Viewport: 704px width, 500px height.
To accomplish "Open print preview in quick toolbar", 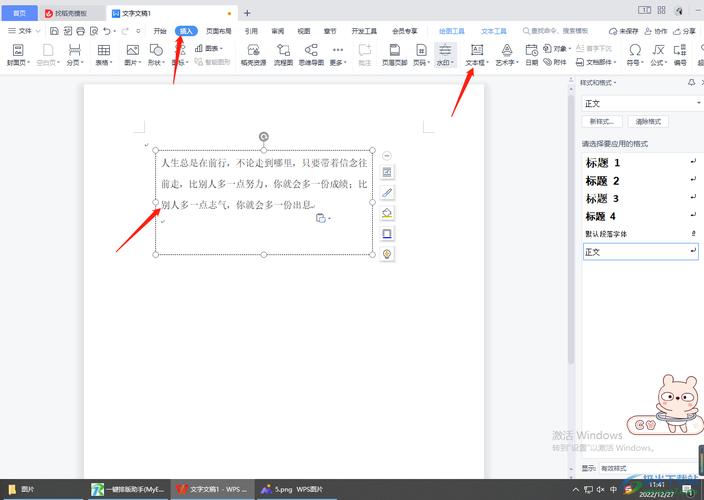I will point(94,31).
